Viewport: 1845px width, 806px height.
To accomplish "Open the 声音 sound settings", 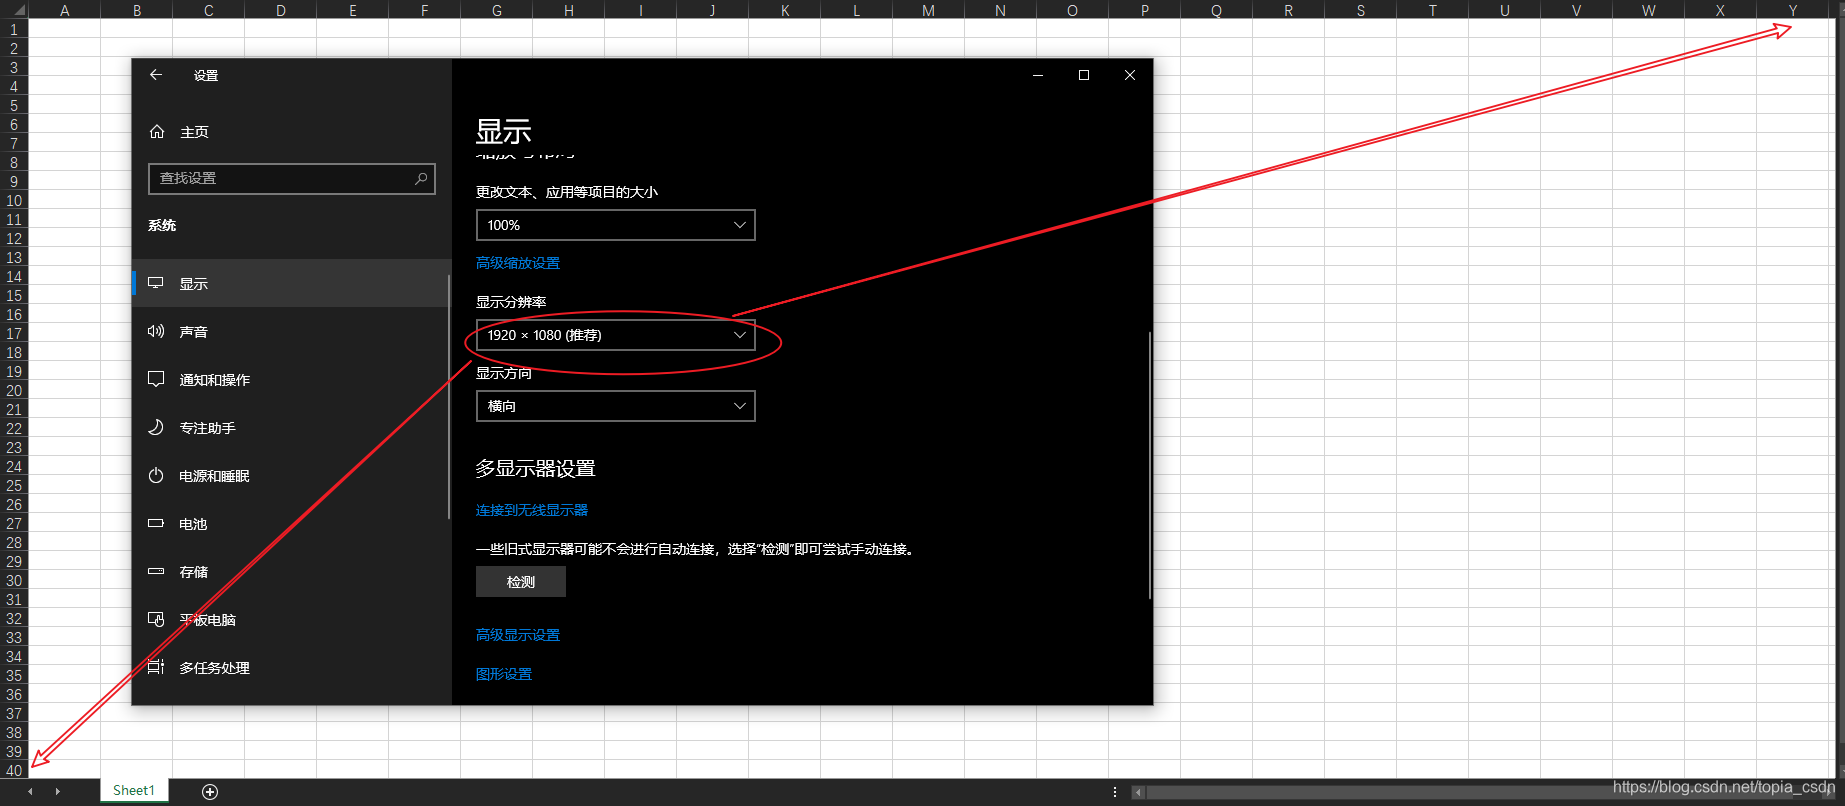I will (x=291, y=332).
